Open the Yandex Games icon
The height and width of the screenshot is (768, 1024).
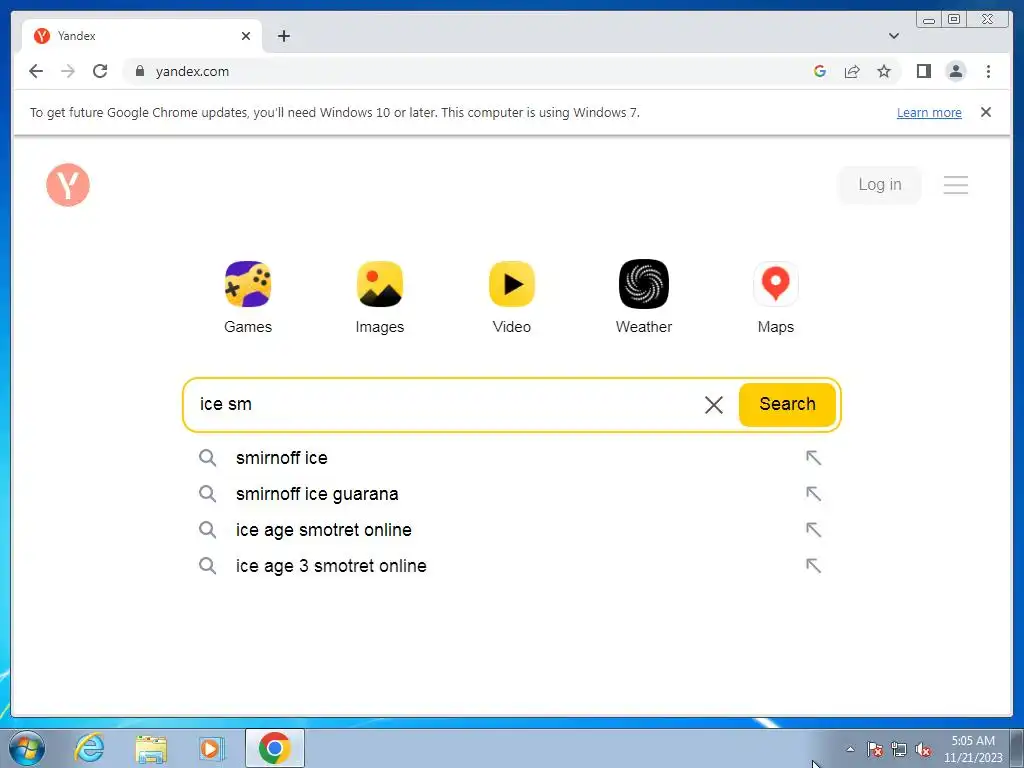pyautogui.click(x=248, y=284)
